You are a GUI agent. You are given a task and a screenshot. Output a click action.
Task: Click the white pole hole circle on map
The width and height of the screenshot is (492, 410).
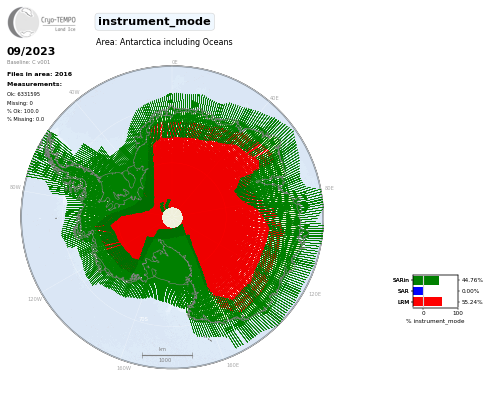(172, 218)
